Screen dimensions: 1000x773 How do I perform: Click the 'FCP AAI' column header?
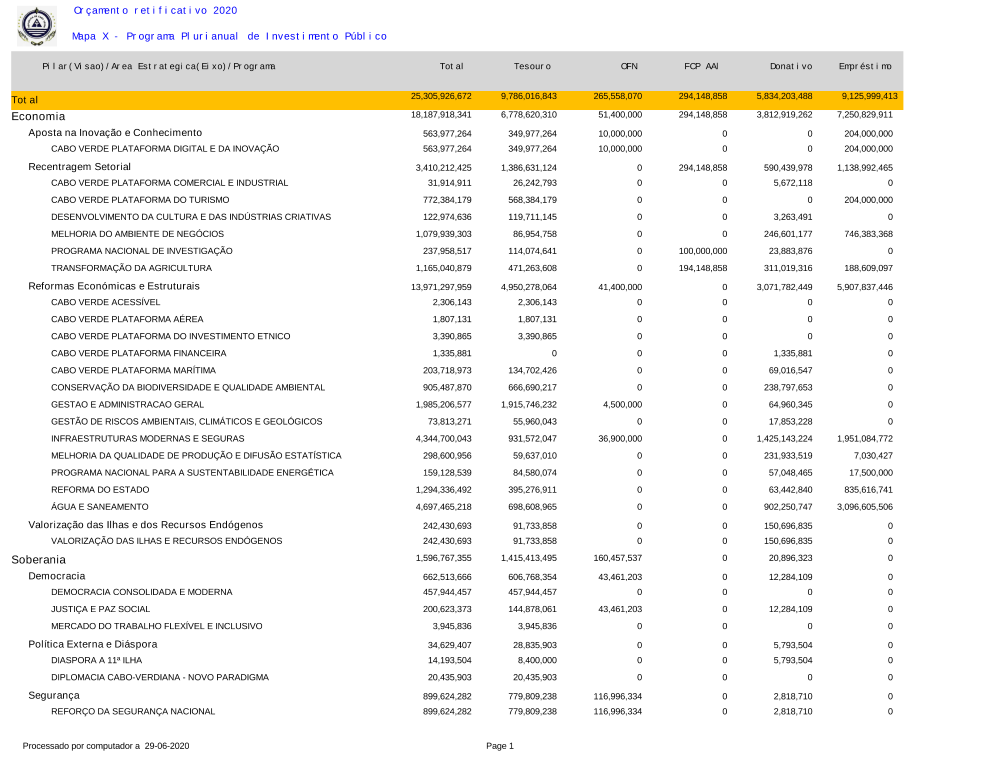701,67
